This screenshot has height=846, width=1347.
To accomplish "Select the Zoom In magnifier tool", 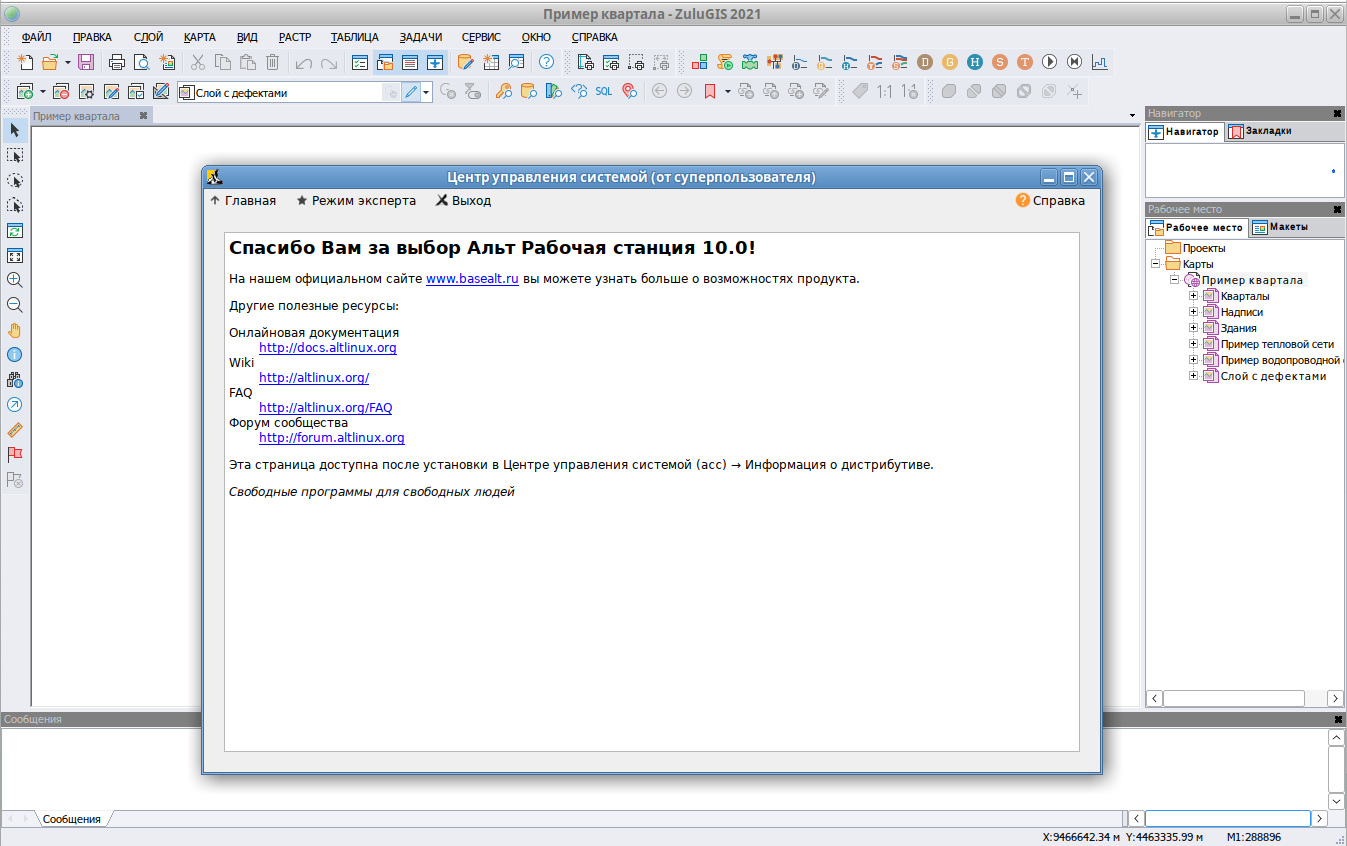I will (x=15, y=280).
